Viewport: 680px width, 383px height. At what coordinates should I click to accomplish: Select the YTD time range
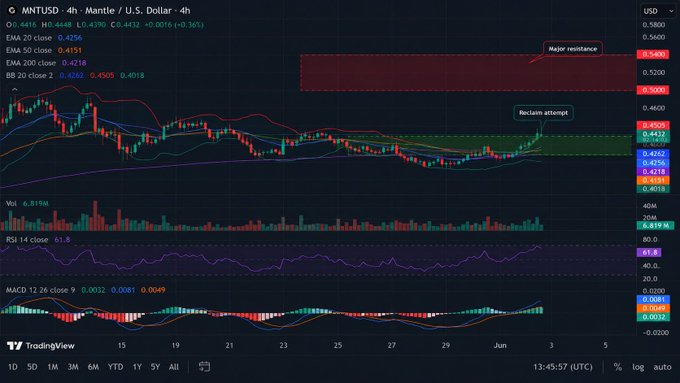(x=115, y=367)
